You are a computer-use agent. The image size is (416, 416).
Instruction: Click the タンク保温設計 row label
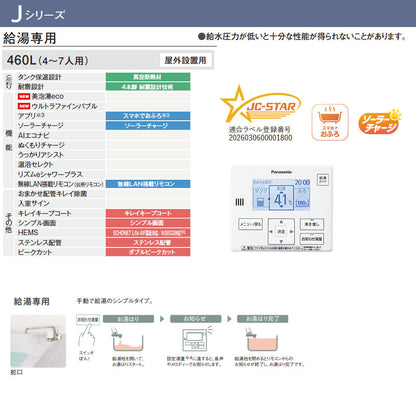coord(40,77)
